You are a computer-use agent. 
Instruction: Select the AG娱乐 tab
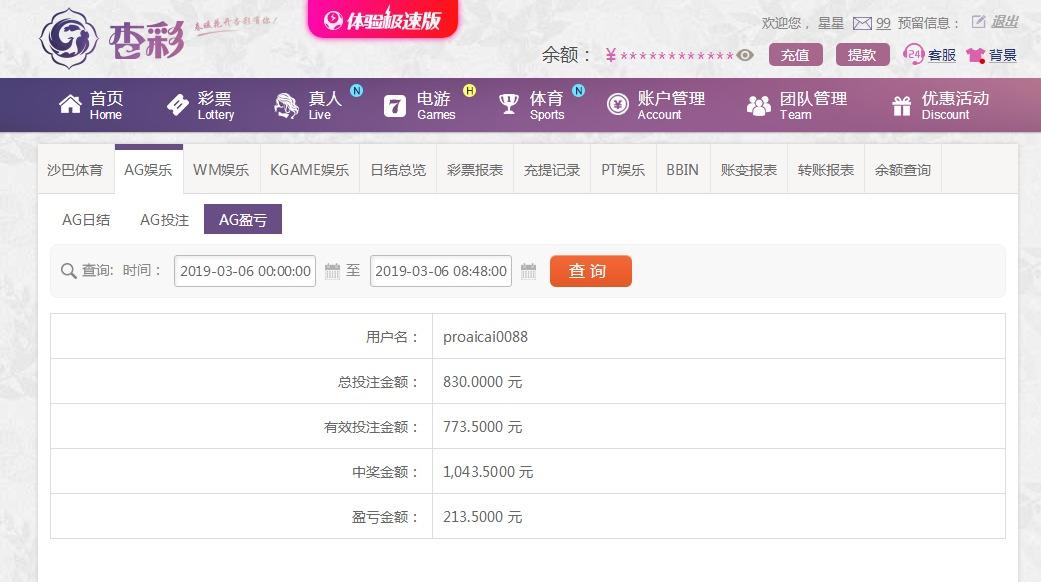148,170
